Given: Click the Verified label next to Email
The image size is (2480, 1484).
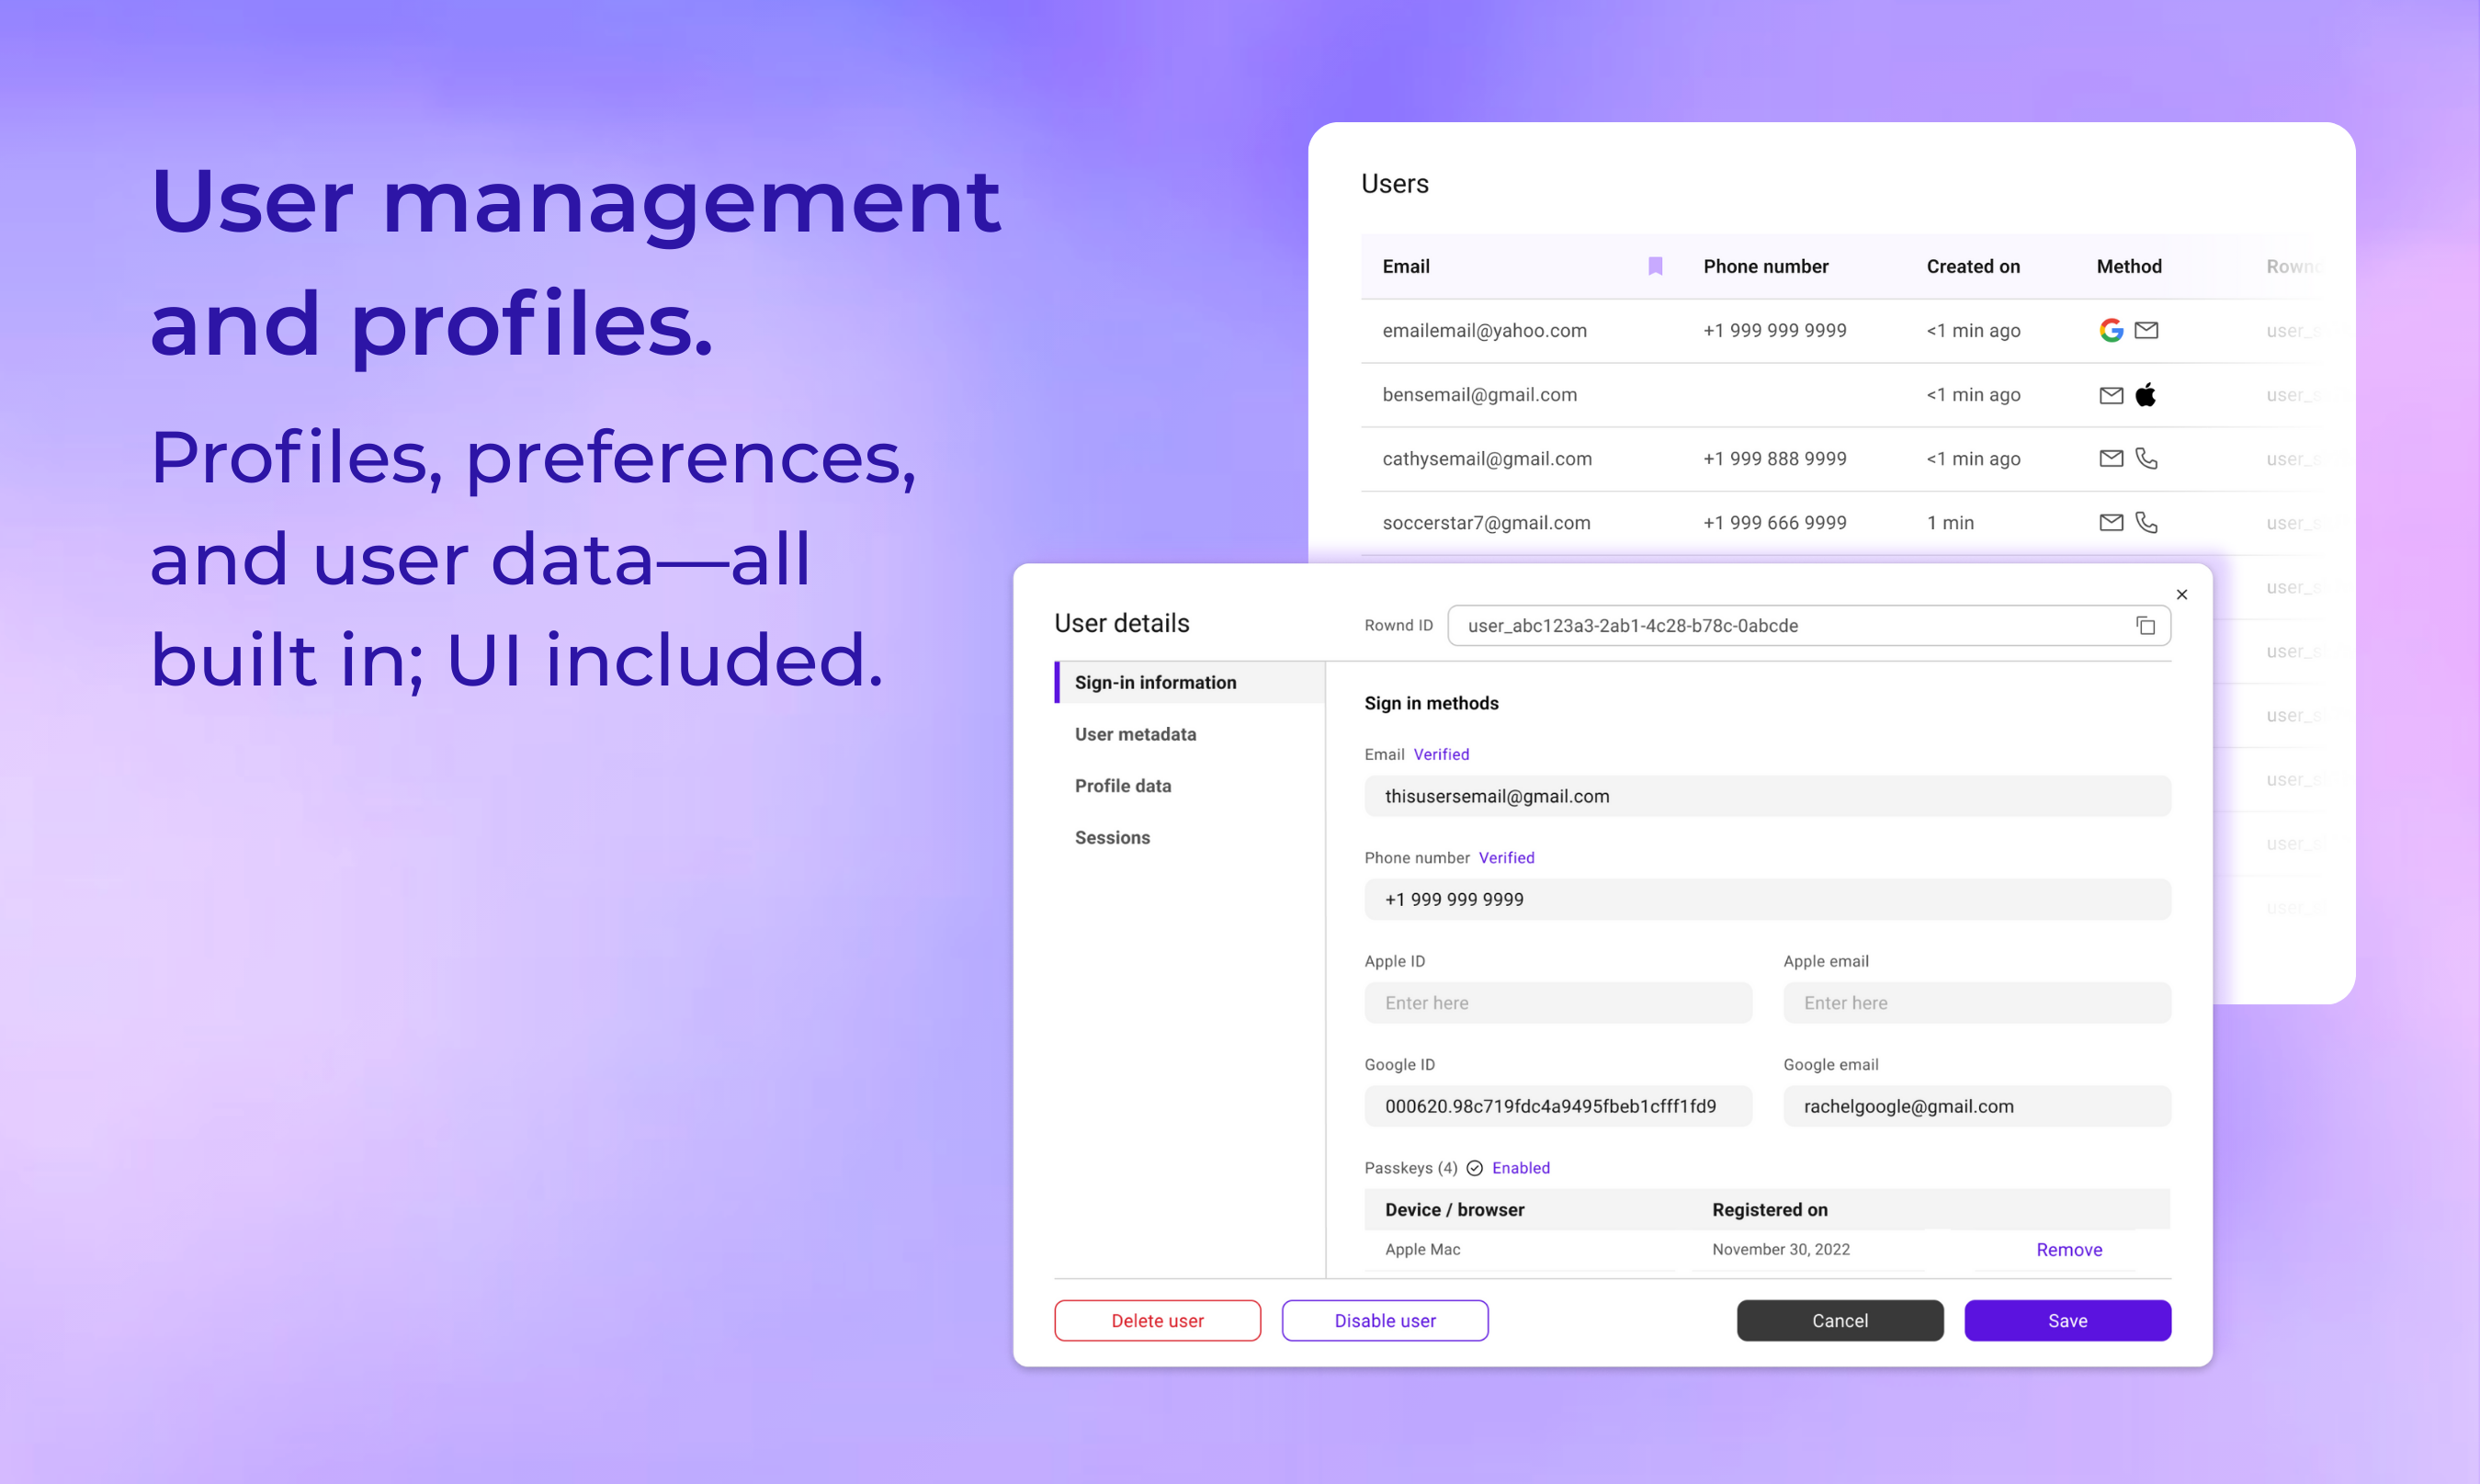Looking at the screenshot, I should pyautogui.click(x=1441, y=754).
